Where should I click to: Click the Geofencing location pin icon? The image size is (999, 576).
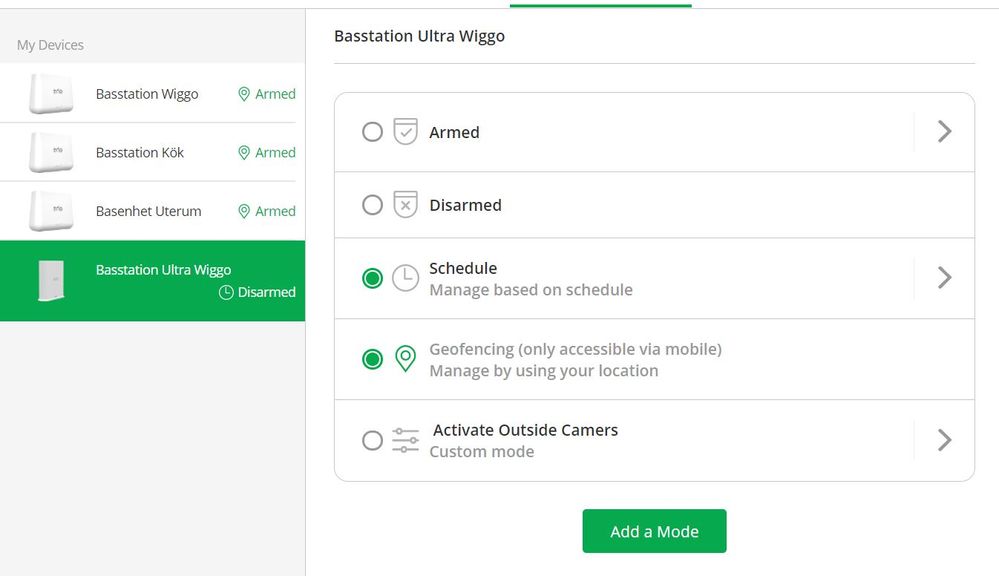(405, 359)
